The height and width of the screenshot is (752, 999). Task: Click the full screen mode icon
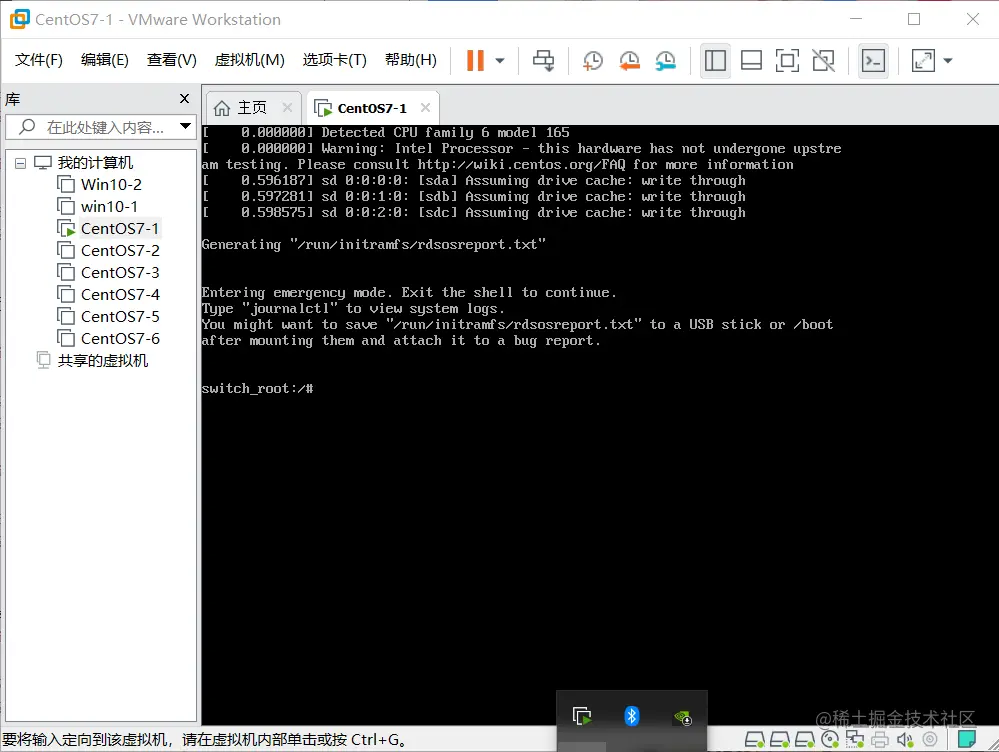787,61
